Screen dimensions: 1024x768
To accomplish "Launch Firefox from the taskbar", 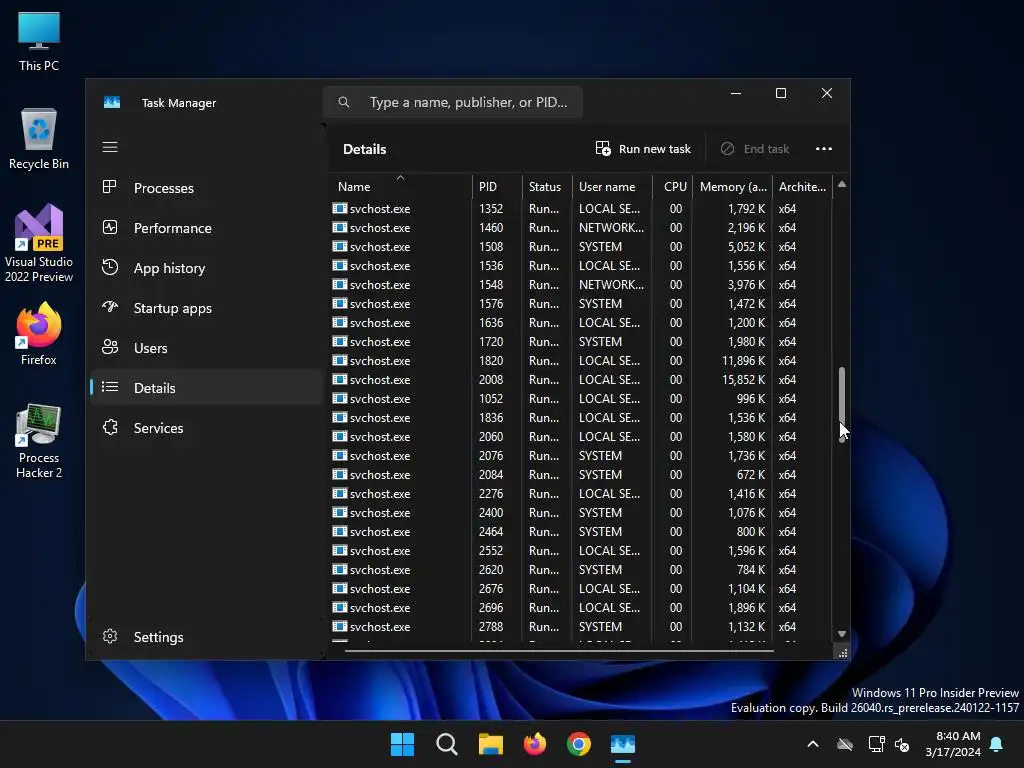I will click(535, 744).
